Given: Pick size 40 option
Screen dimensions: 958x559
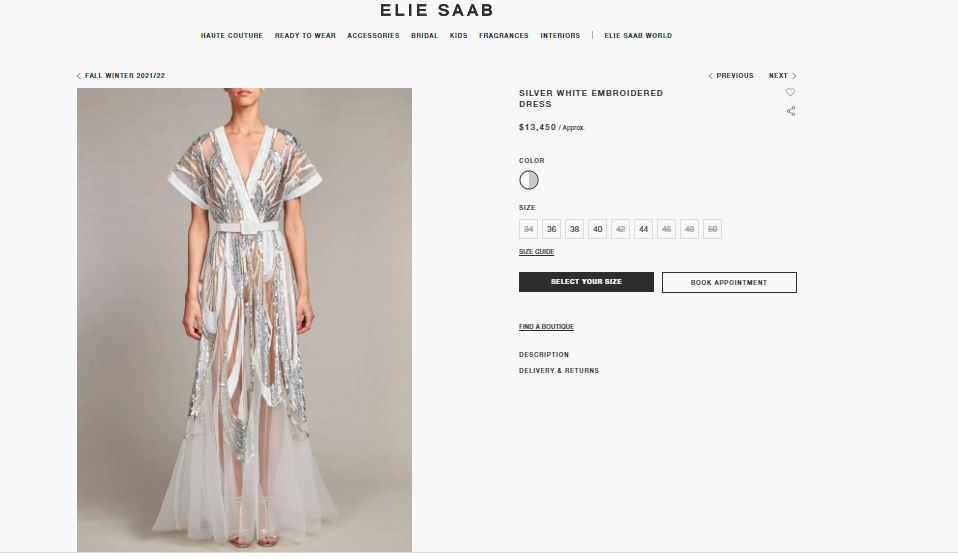Looking at the screenshot, I should pyautogui.click(x=598, y=229).
